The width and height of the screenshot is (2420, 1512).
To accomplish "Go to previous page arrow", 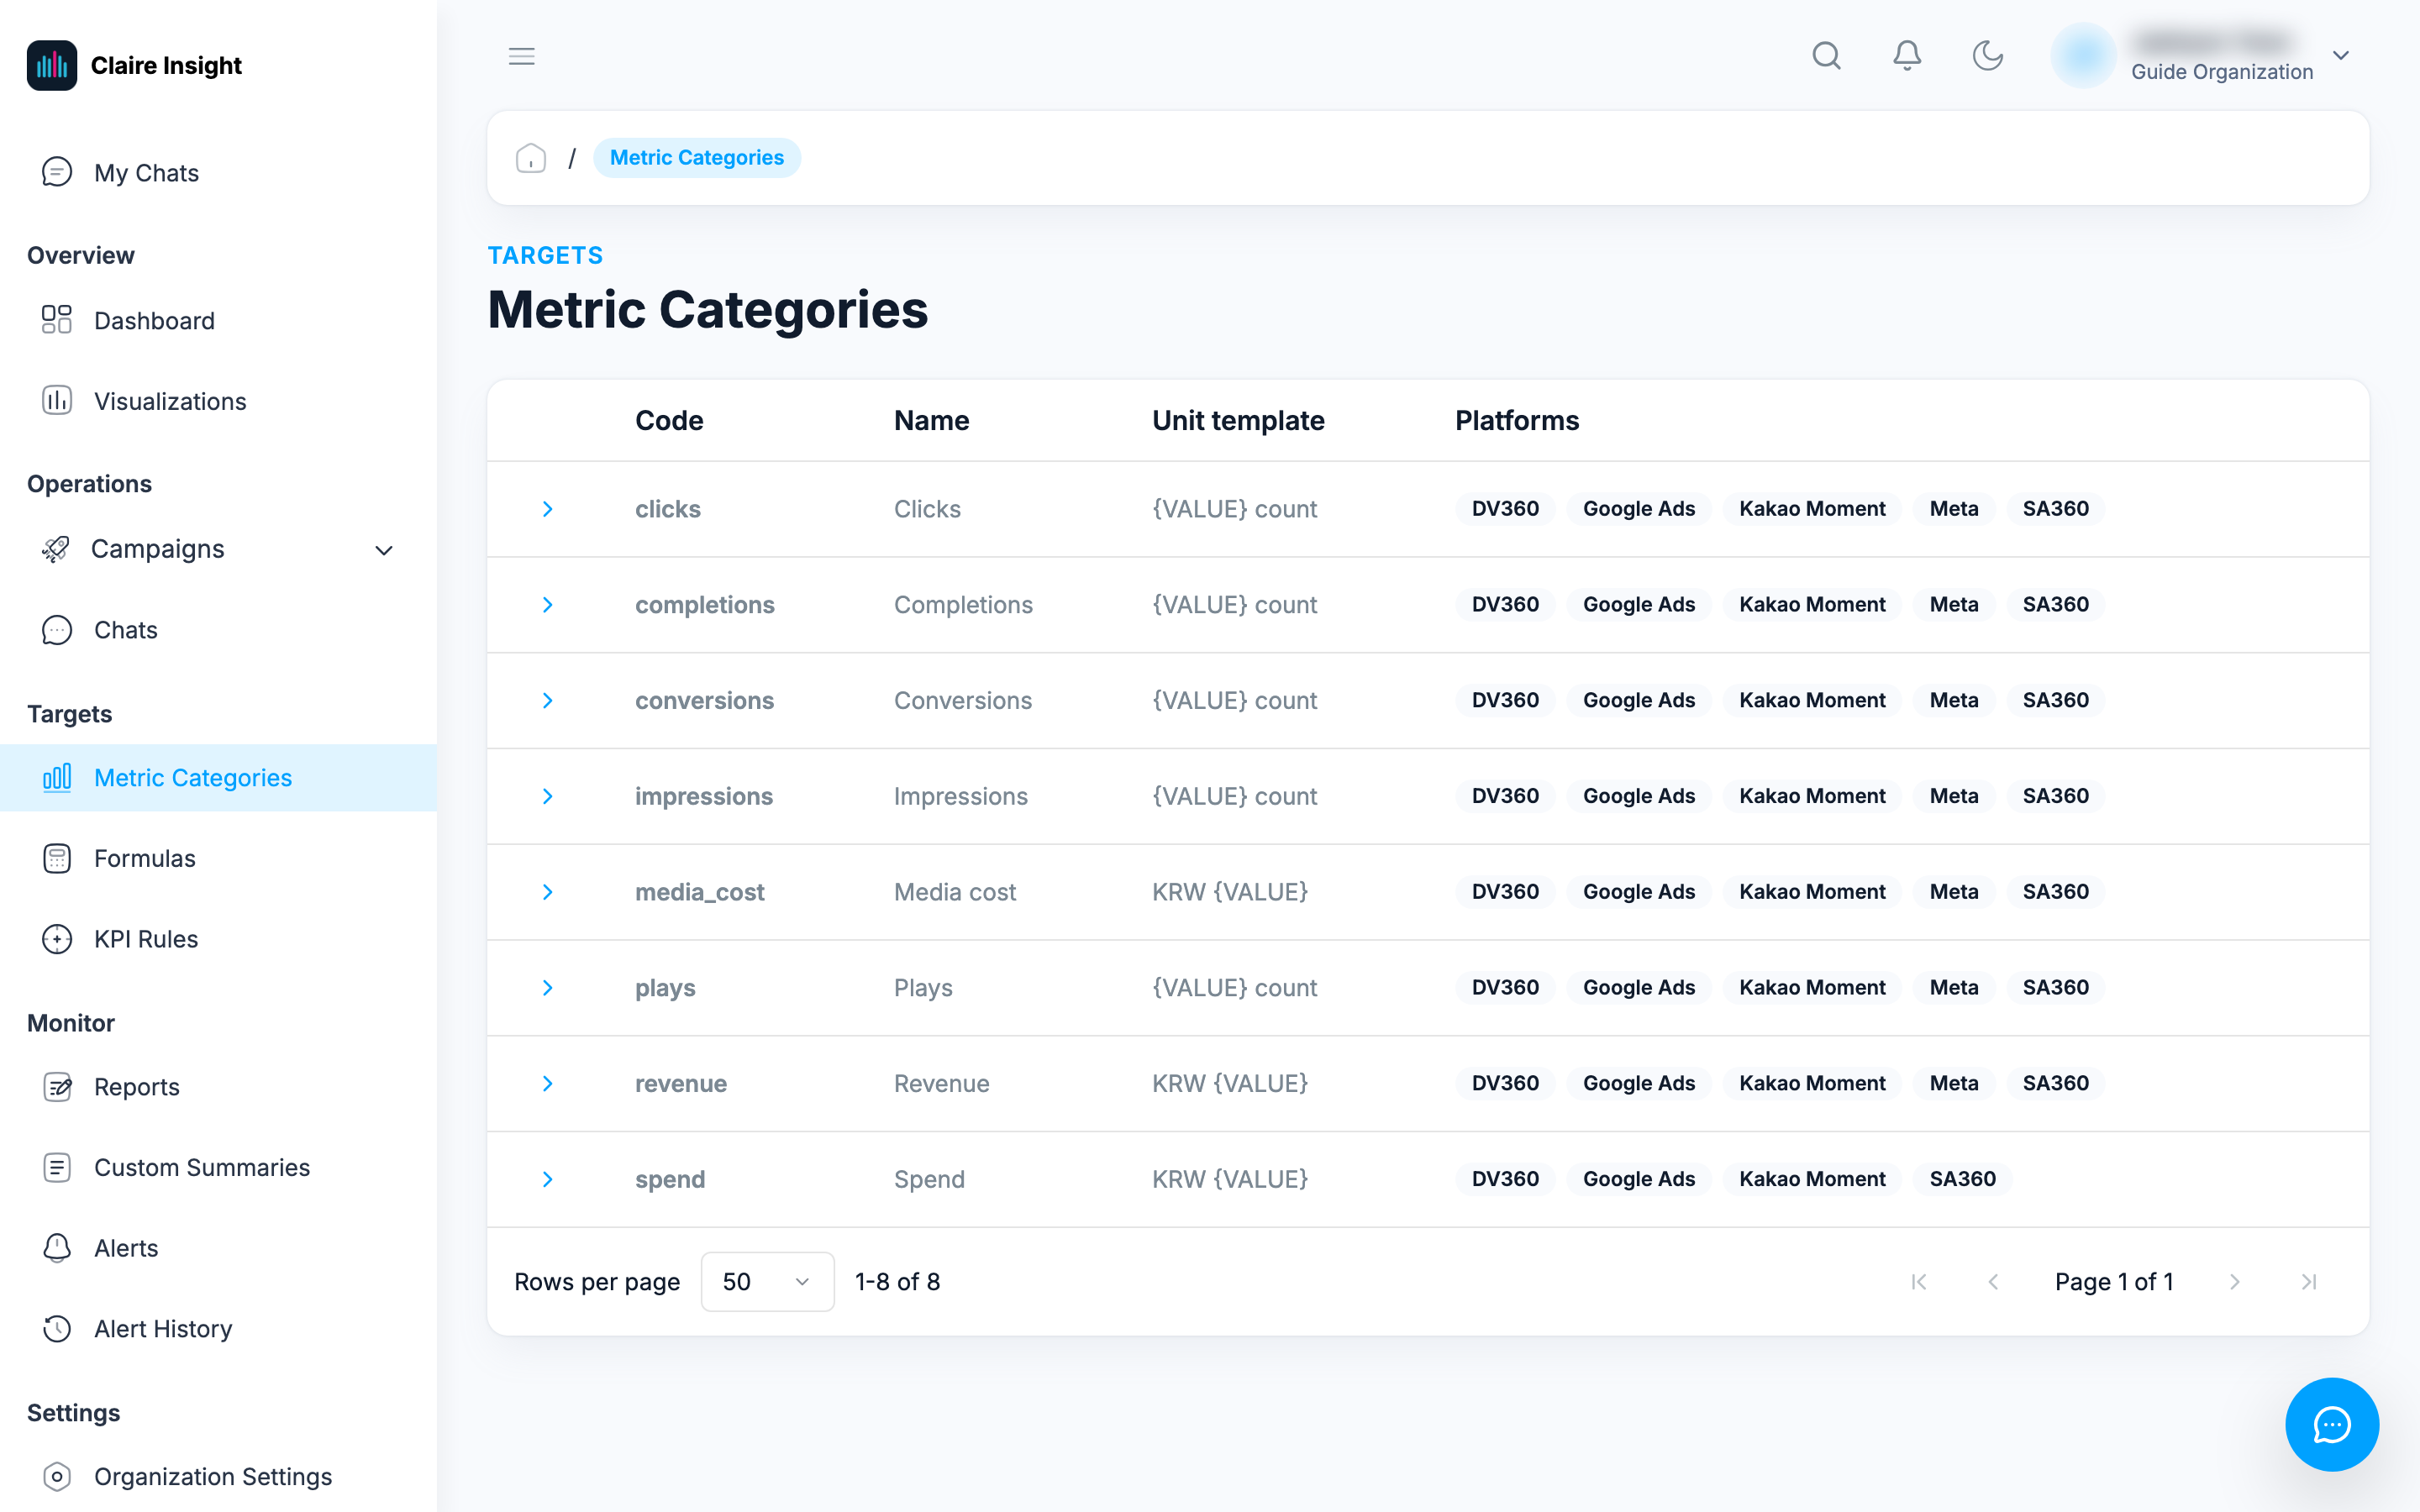I will pyautogui.click(x=1993, y=1282).
